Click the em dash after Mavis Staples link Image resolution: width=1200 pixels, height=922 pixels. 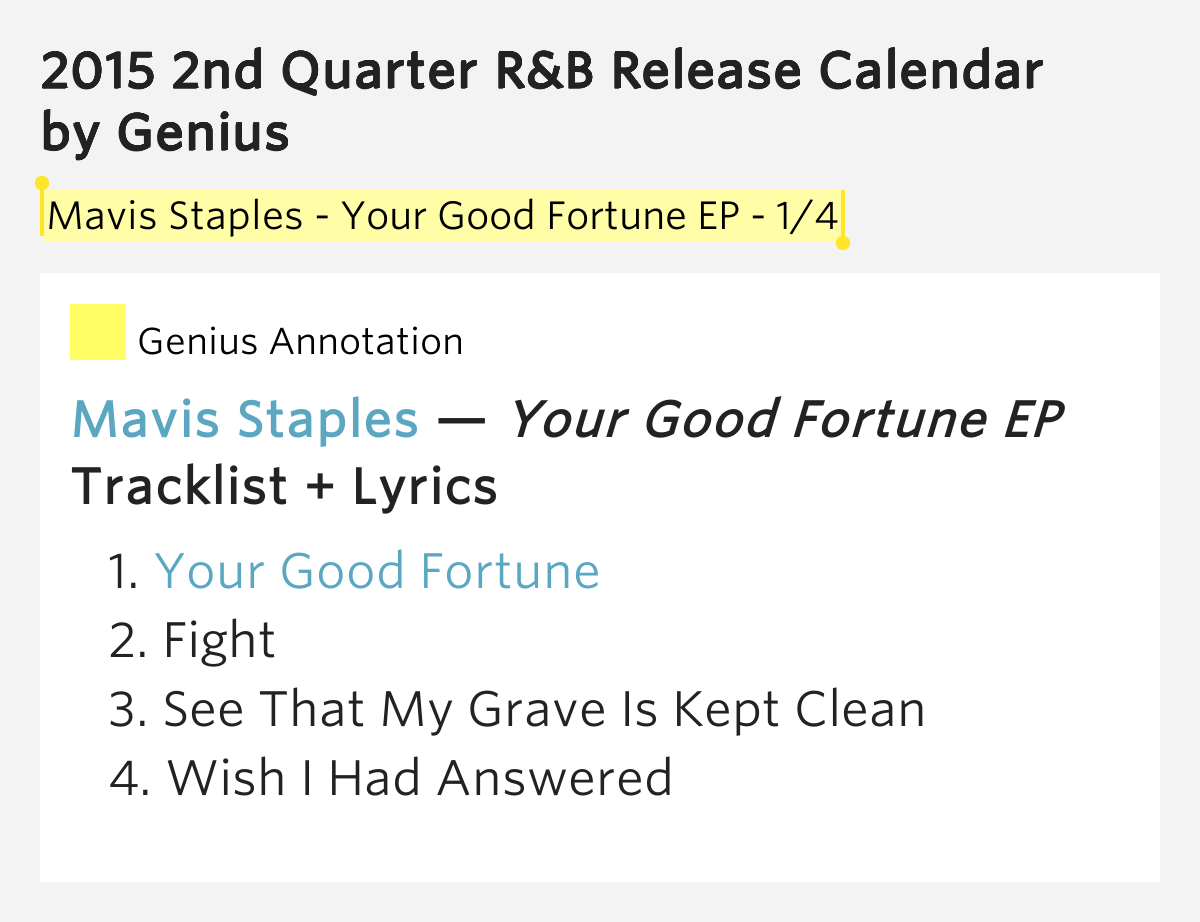coord(462,420)
